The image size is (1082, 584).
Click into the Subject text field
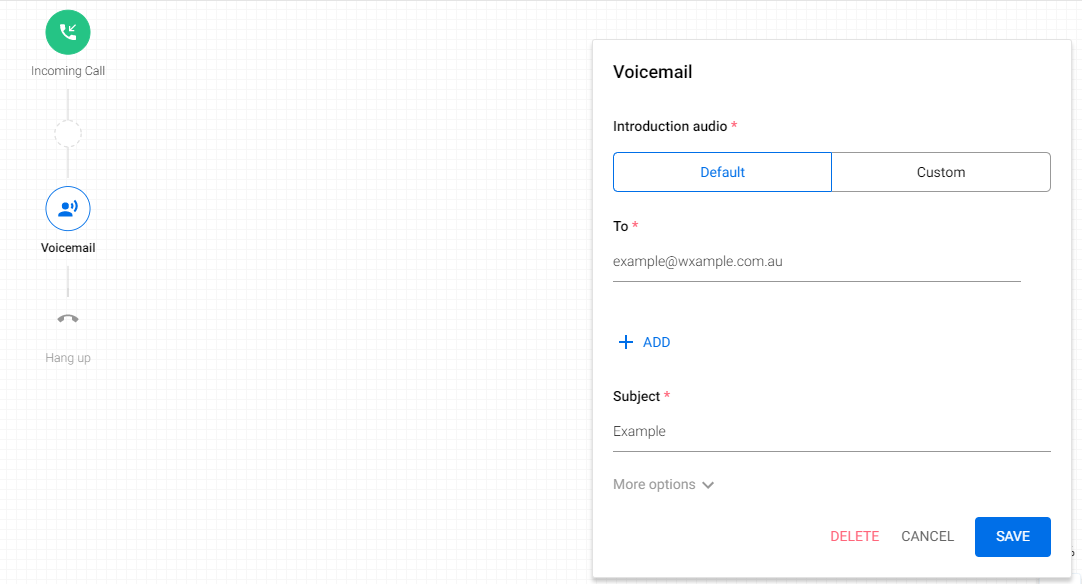[831, 432]
